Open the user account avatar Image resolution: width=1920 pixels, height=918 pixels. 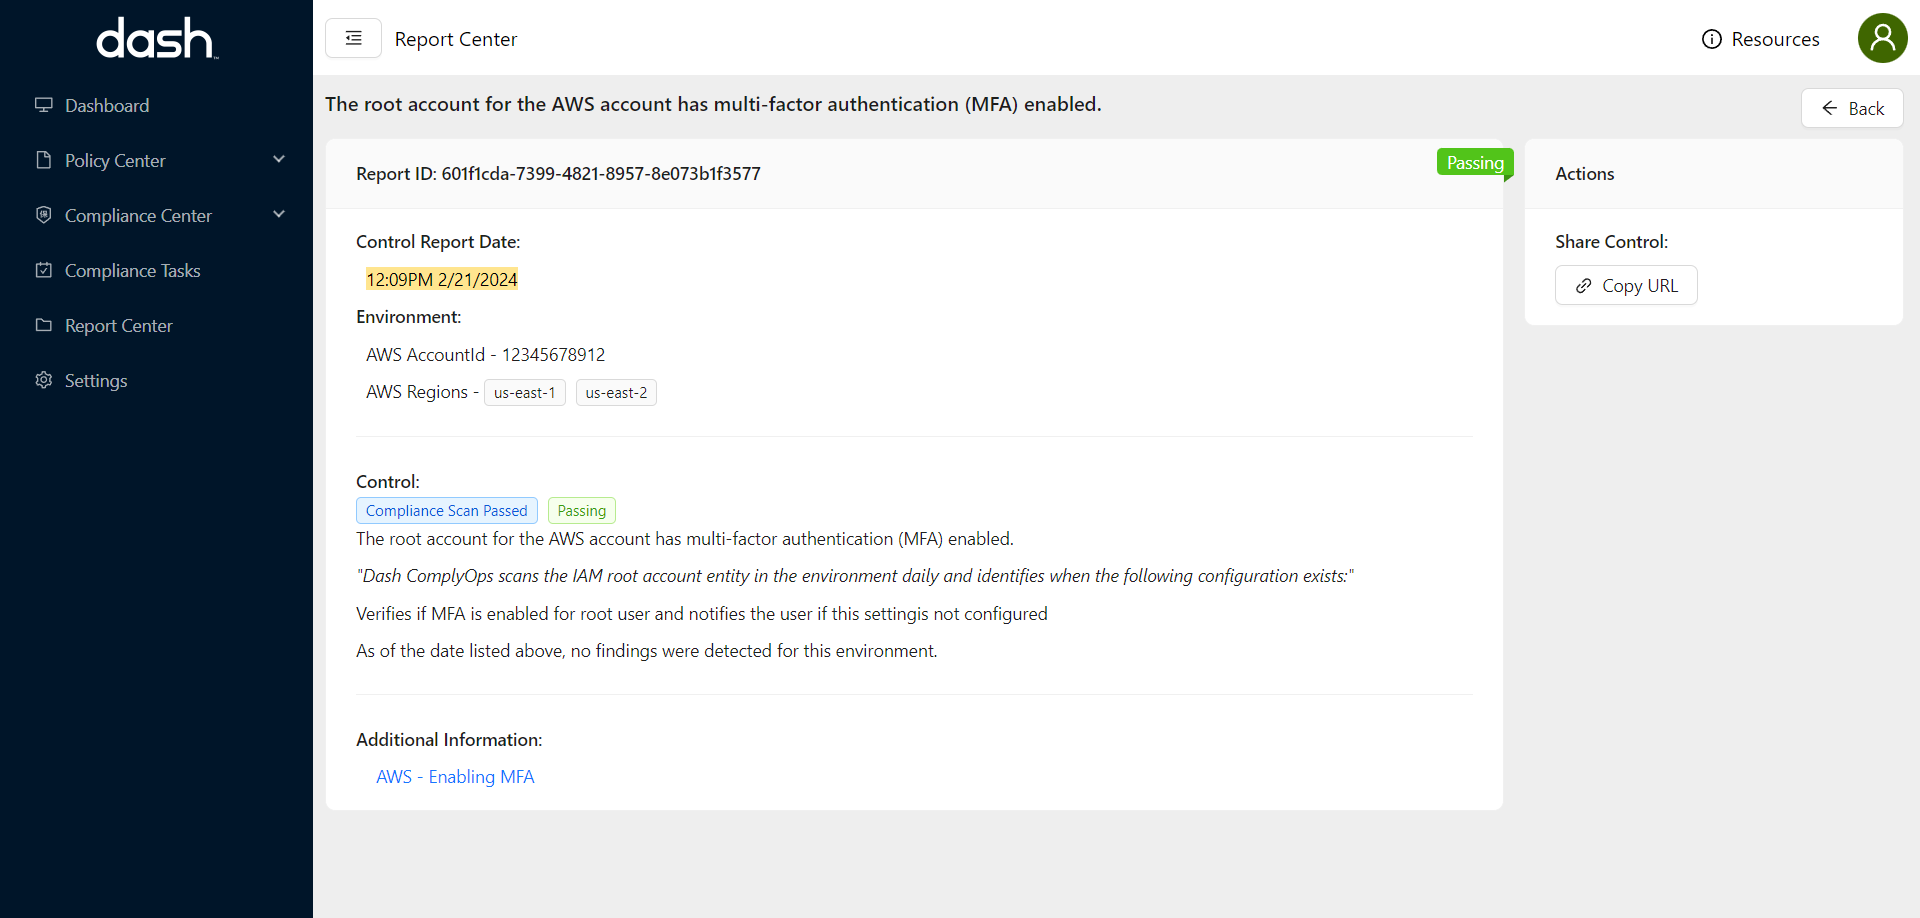[x=1882, y=38]
